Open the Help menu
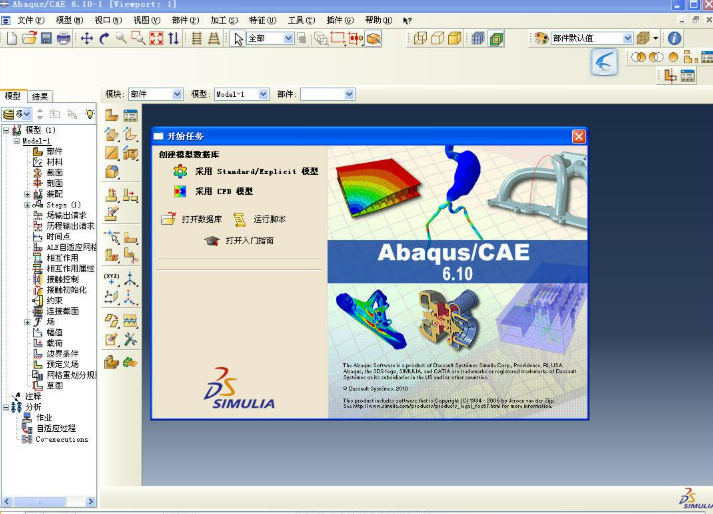The image size is (713, 514). click(x=378, y=20)
